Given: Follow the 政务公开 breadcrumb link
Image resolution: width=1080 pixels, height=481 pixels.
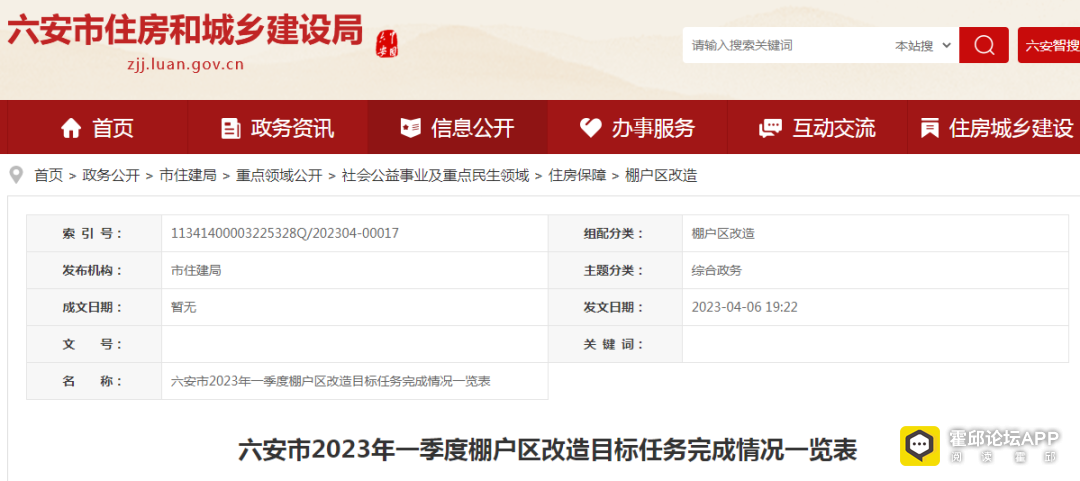Looking at the screenshot, I should [x=111, y=176].
